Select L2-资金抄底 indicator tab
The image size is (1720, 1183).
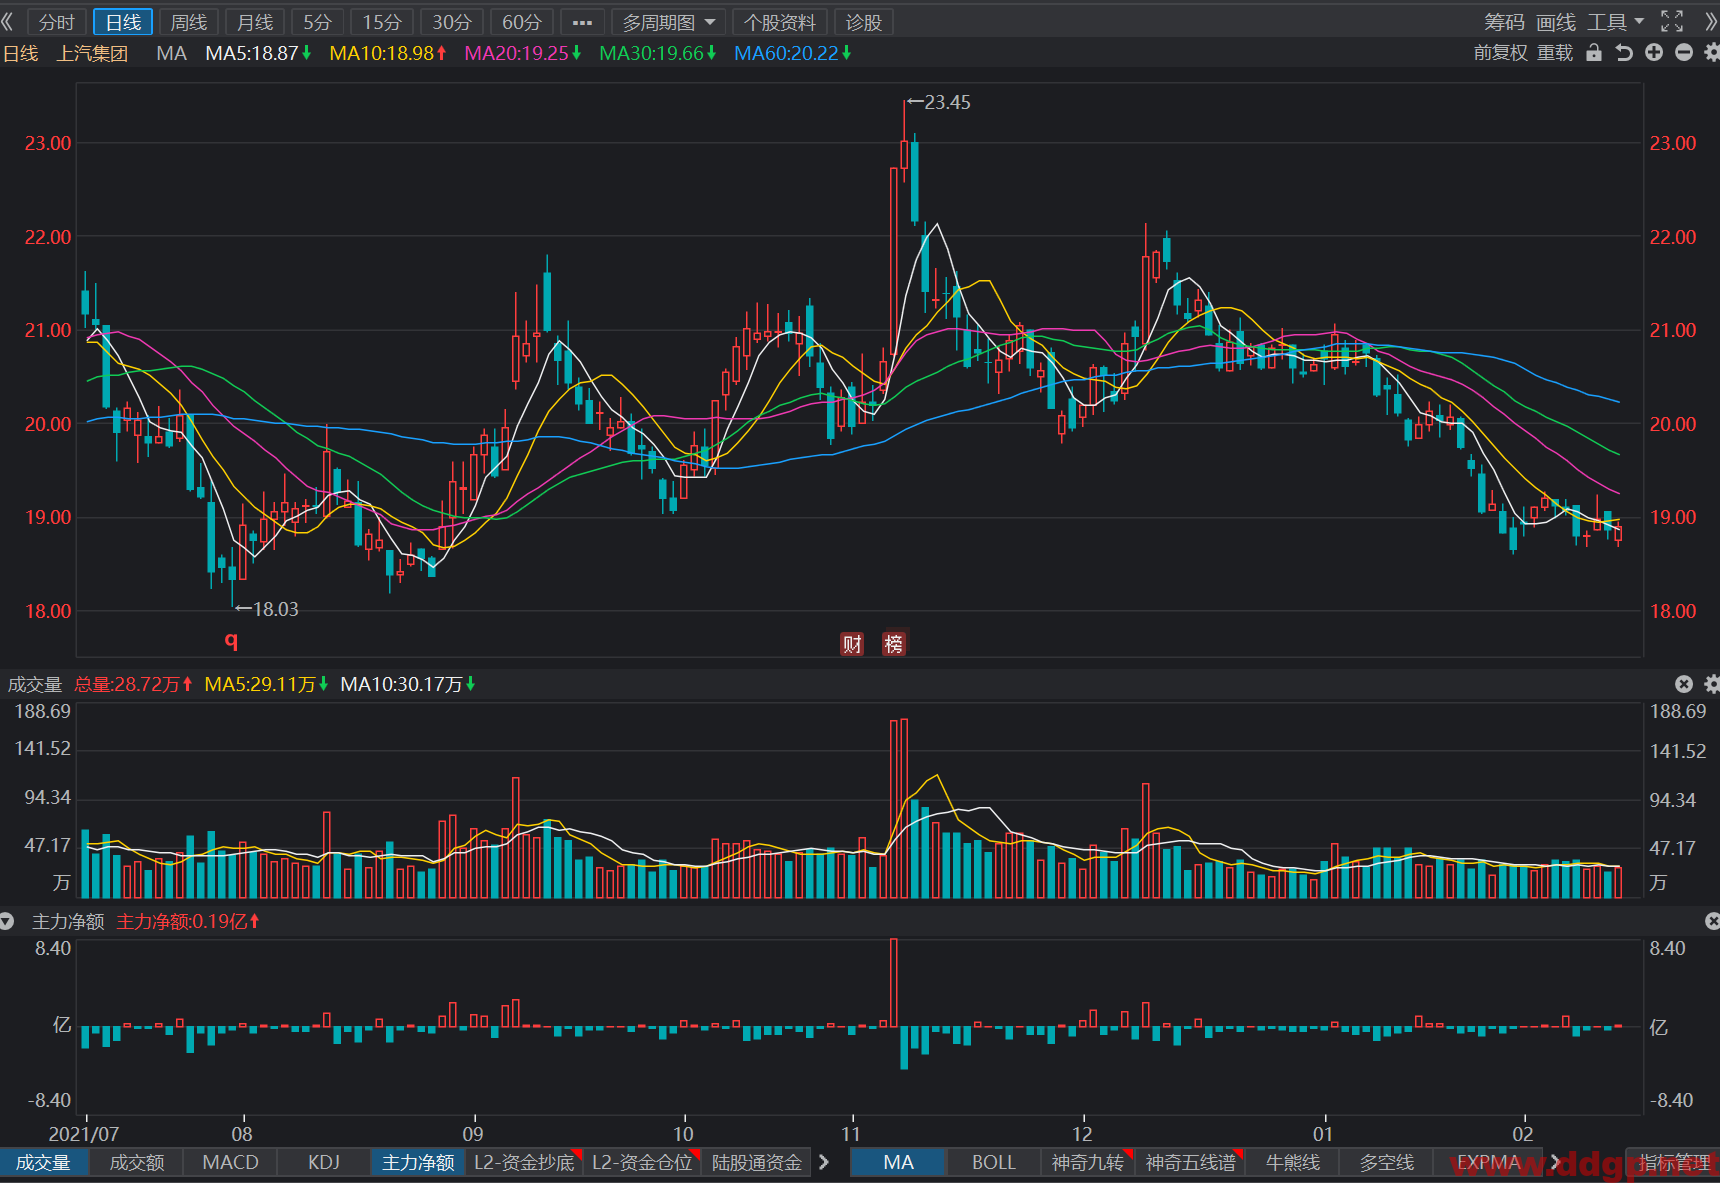pyautogui.click(x=525, y=1162)
